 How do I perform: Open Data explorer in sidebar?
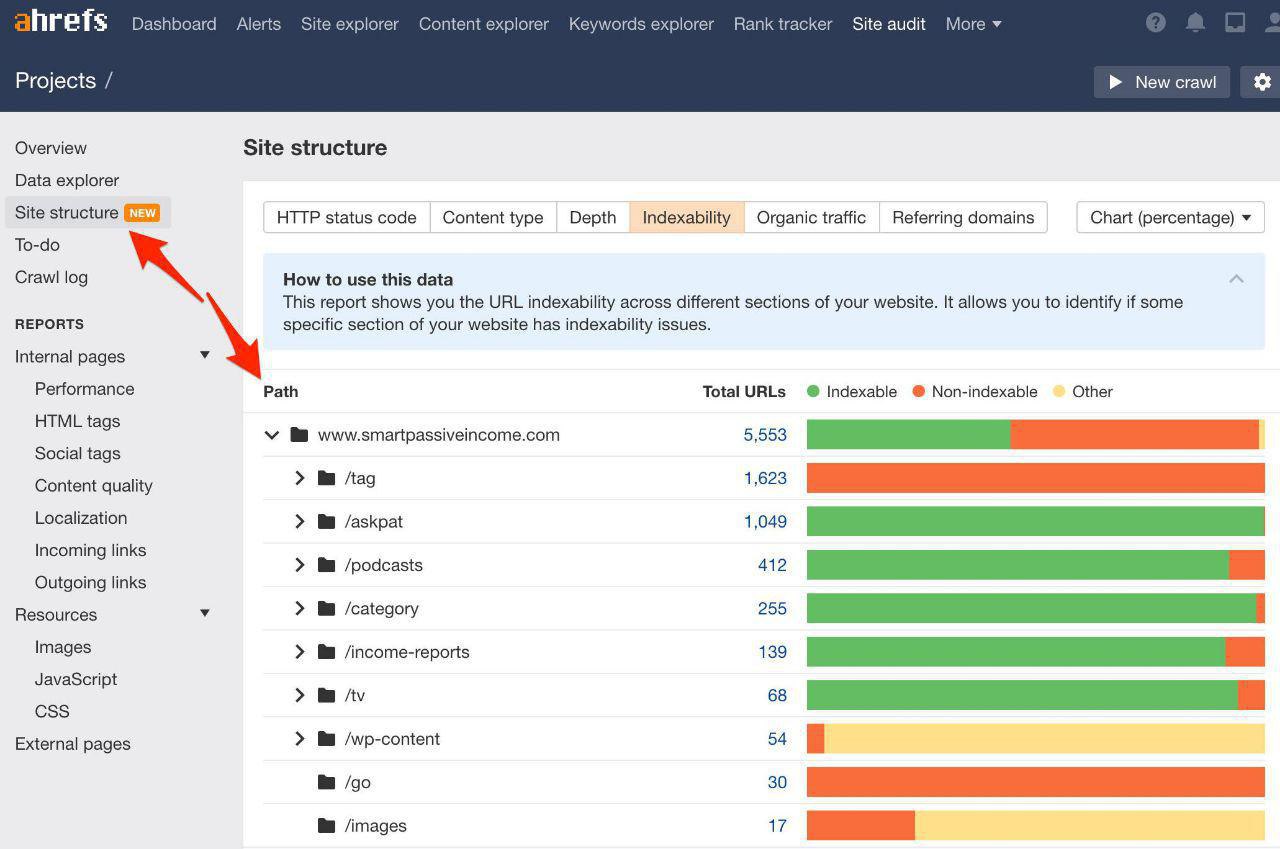[x=67, y=180]
